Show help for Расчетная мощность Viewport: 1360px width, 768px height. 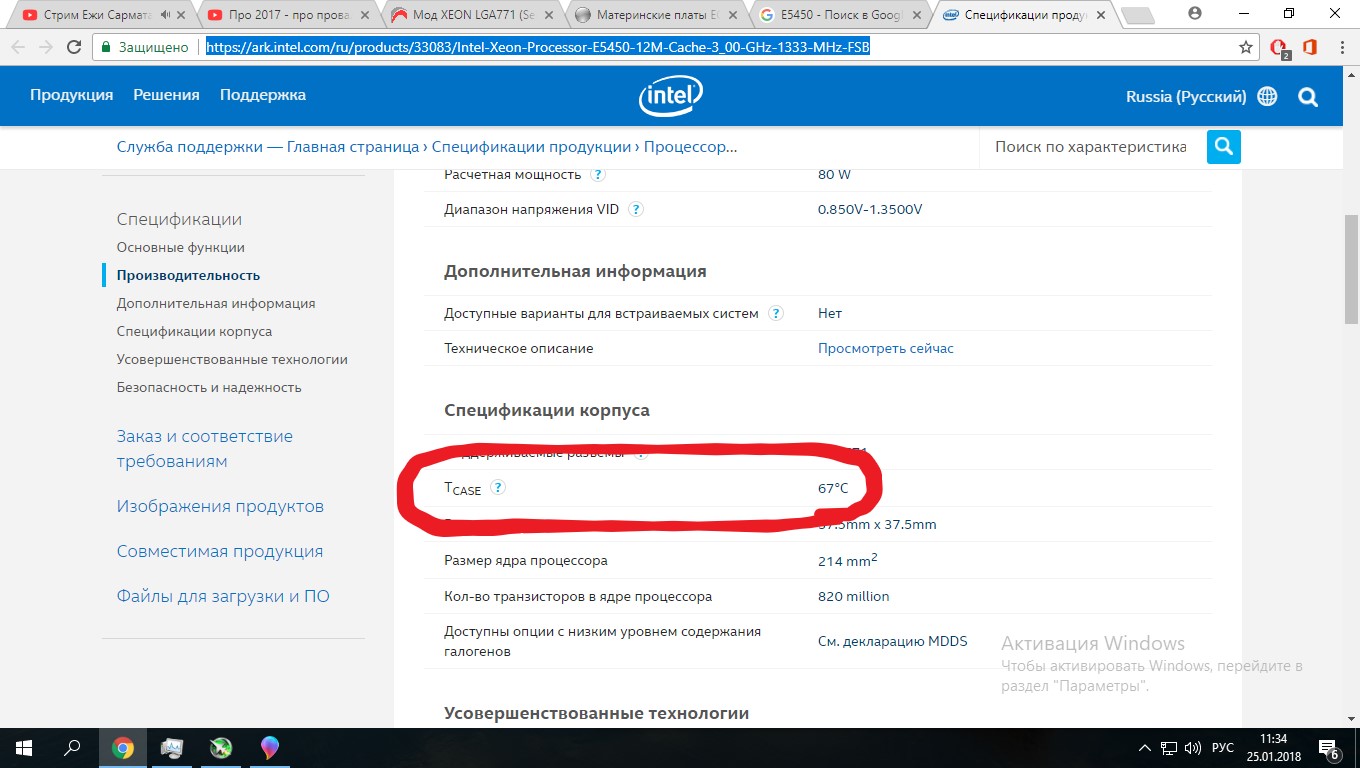(598, 174)
